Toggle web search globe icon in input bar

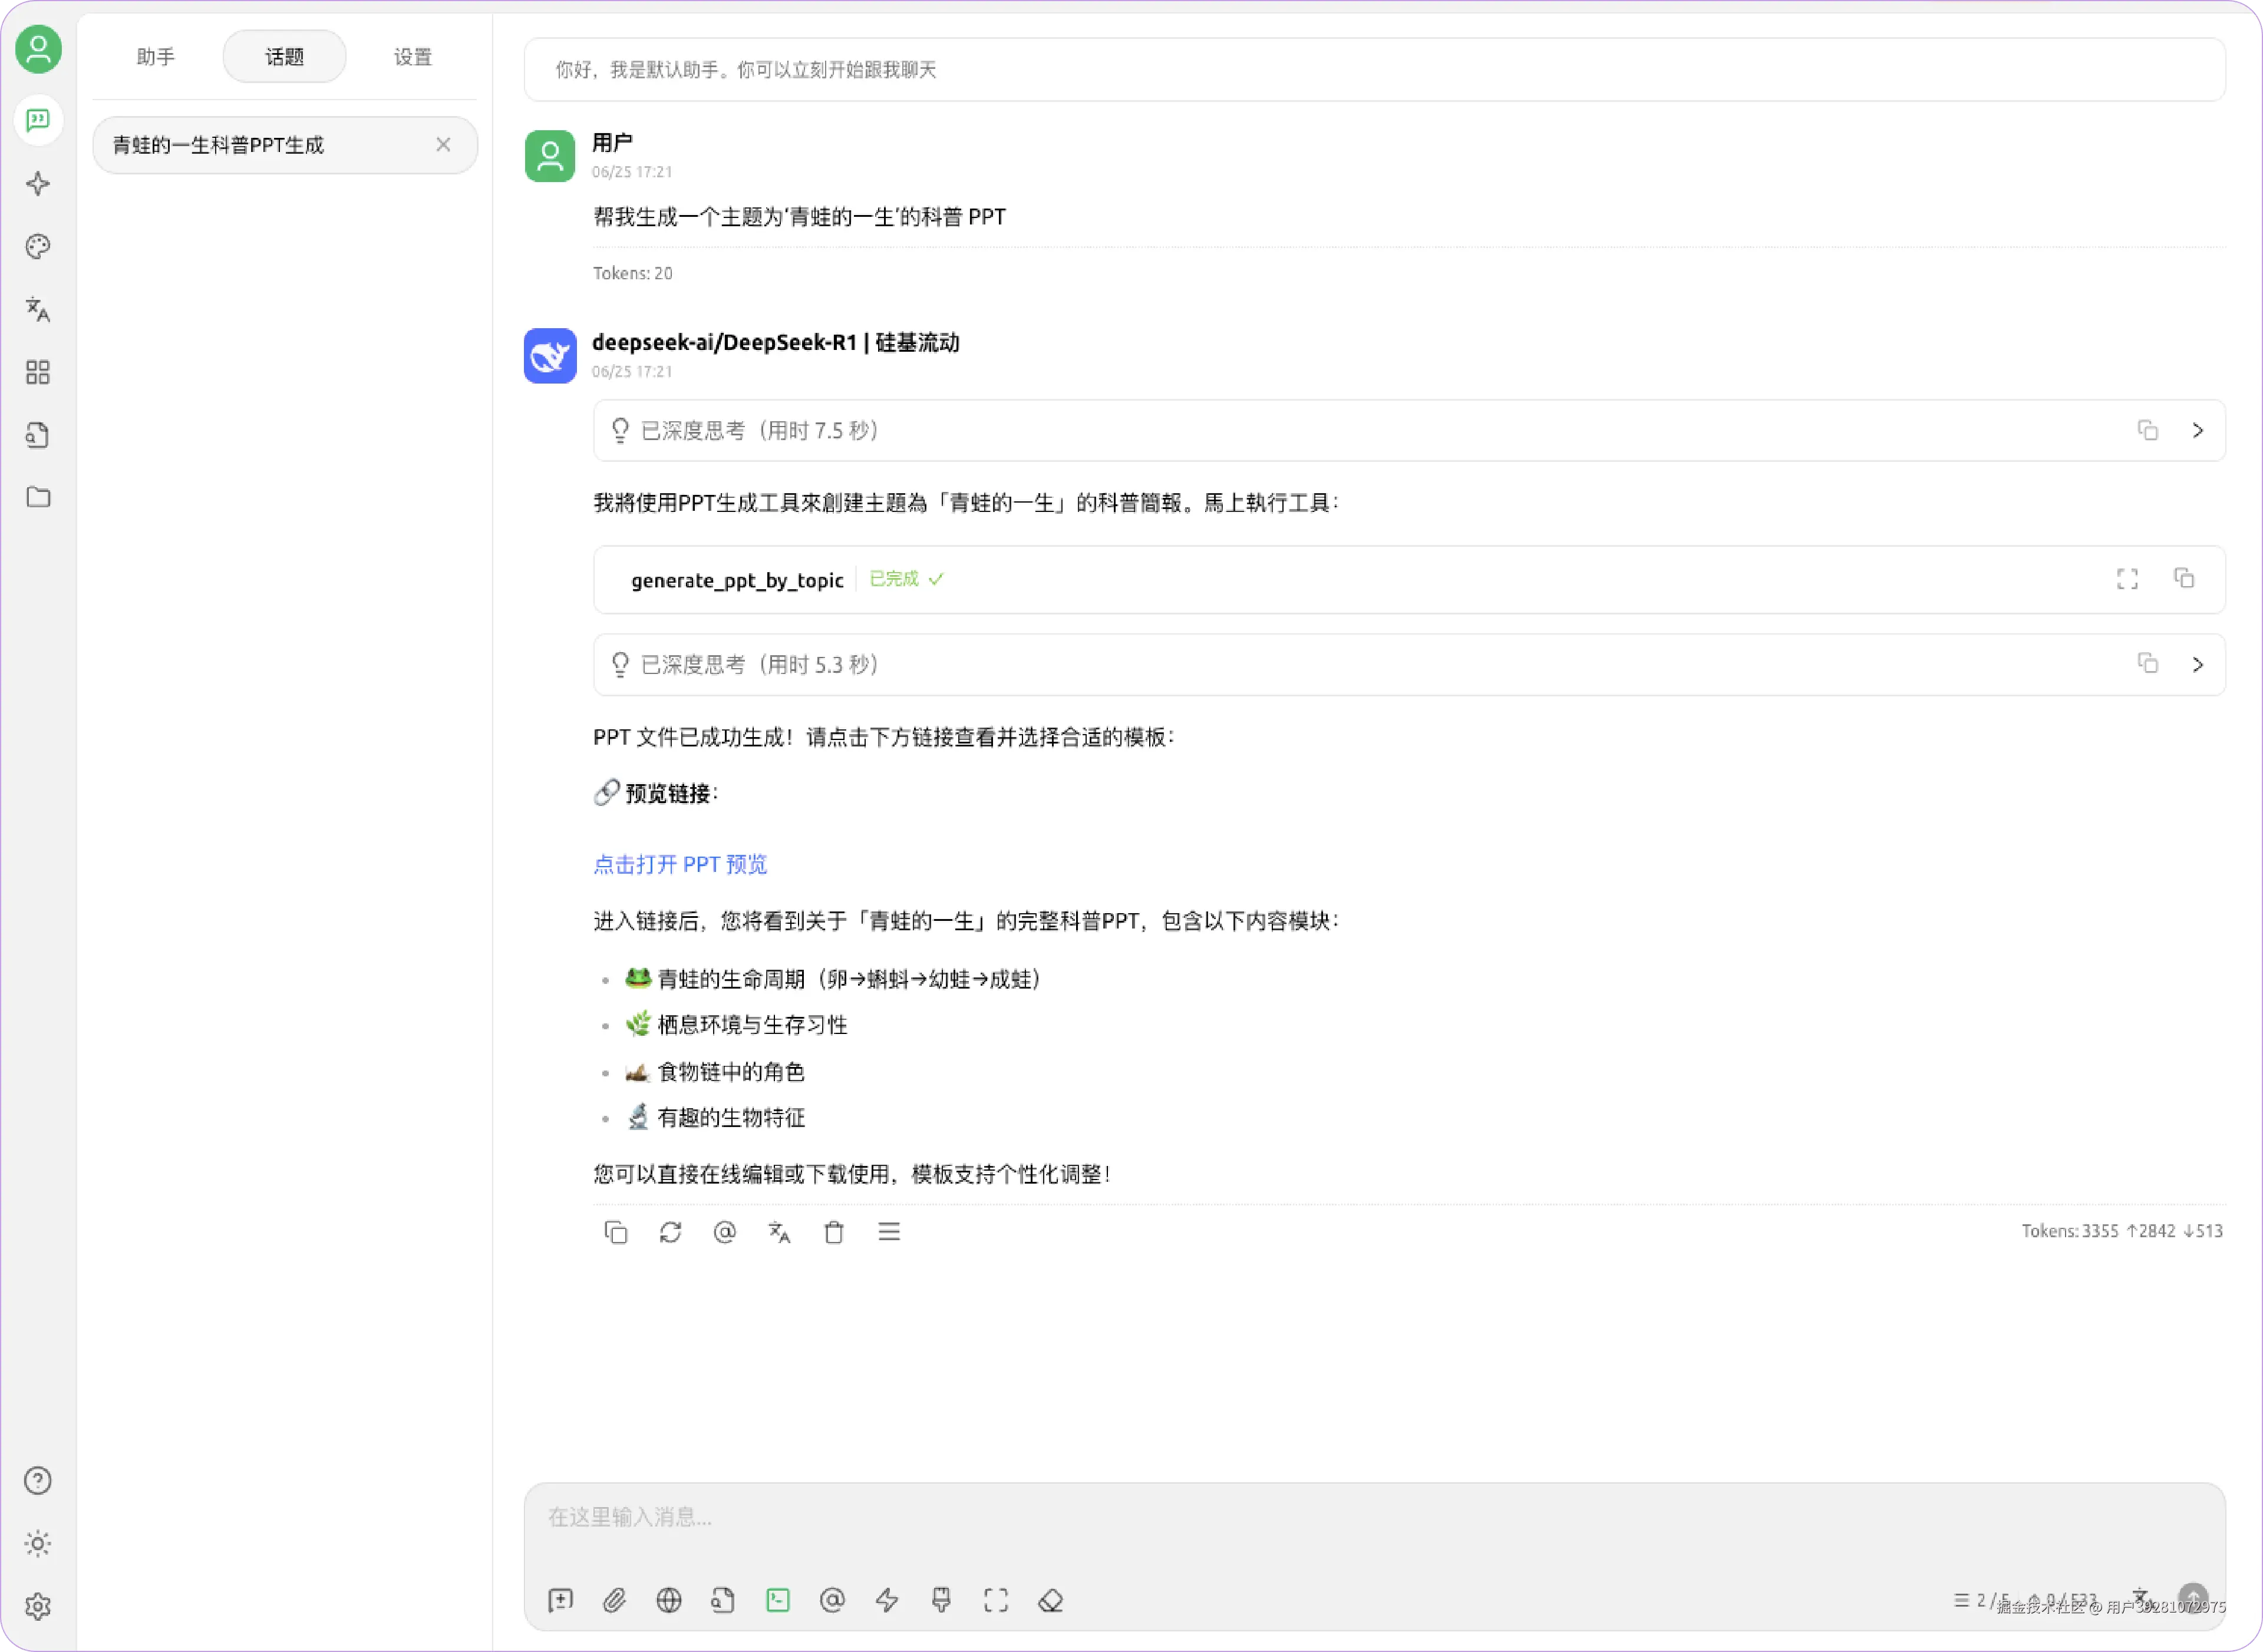(x=668, y=1601)
